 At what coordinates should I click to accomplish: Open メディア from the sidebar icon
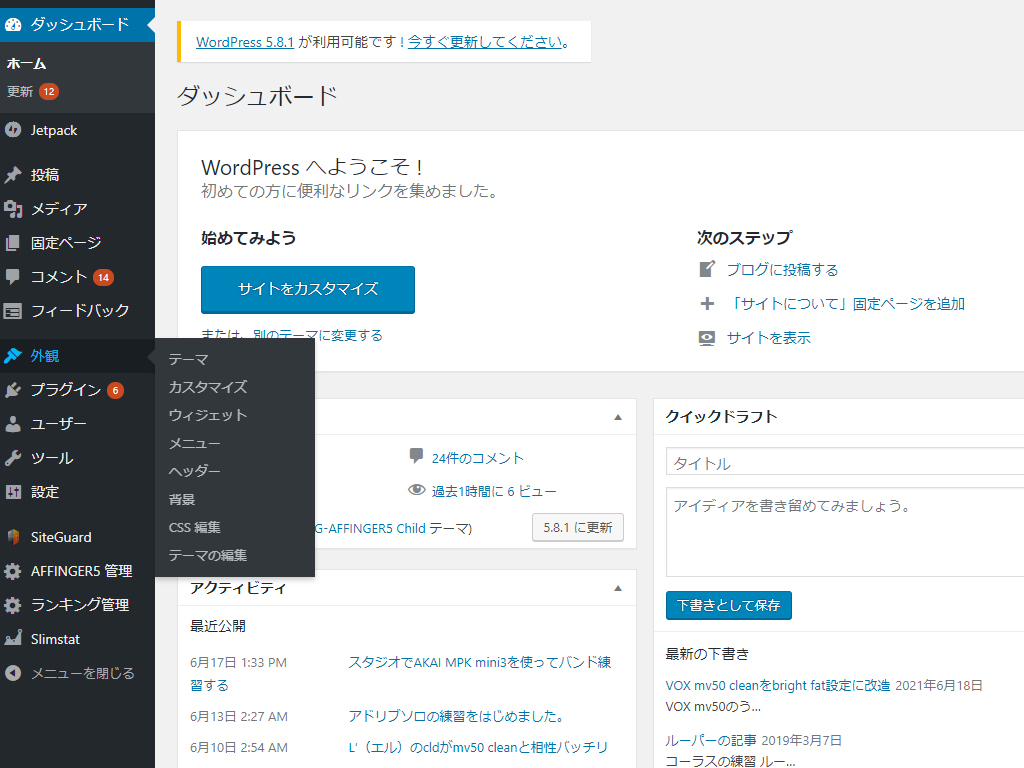point(13,209)
